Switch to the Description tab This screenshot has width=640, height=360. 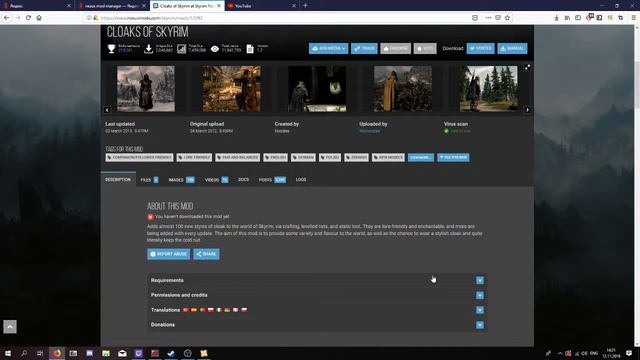118,180
